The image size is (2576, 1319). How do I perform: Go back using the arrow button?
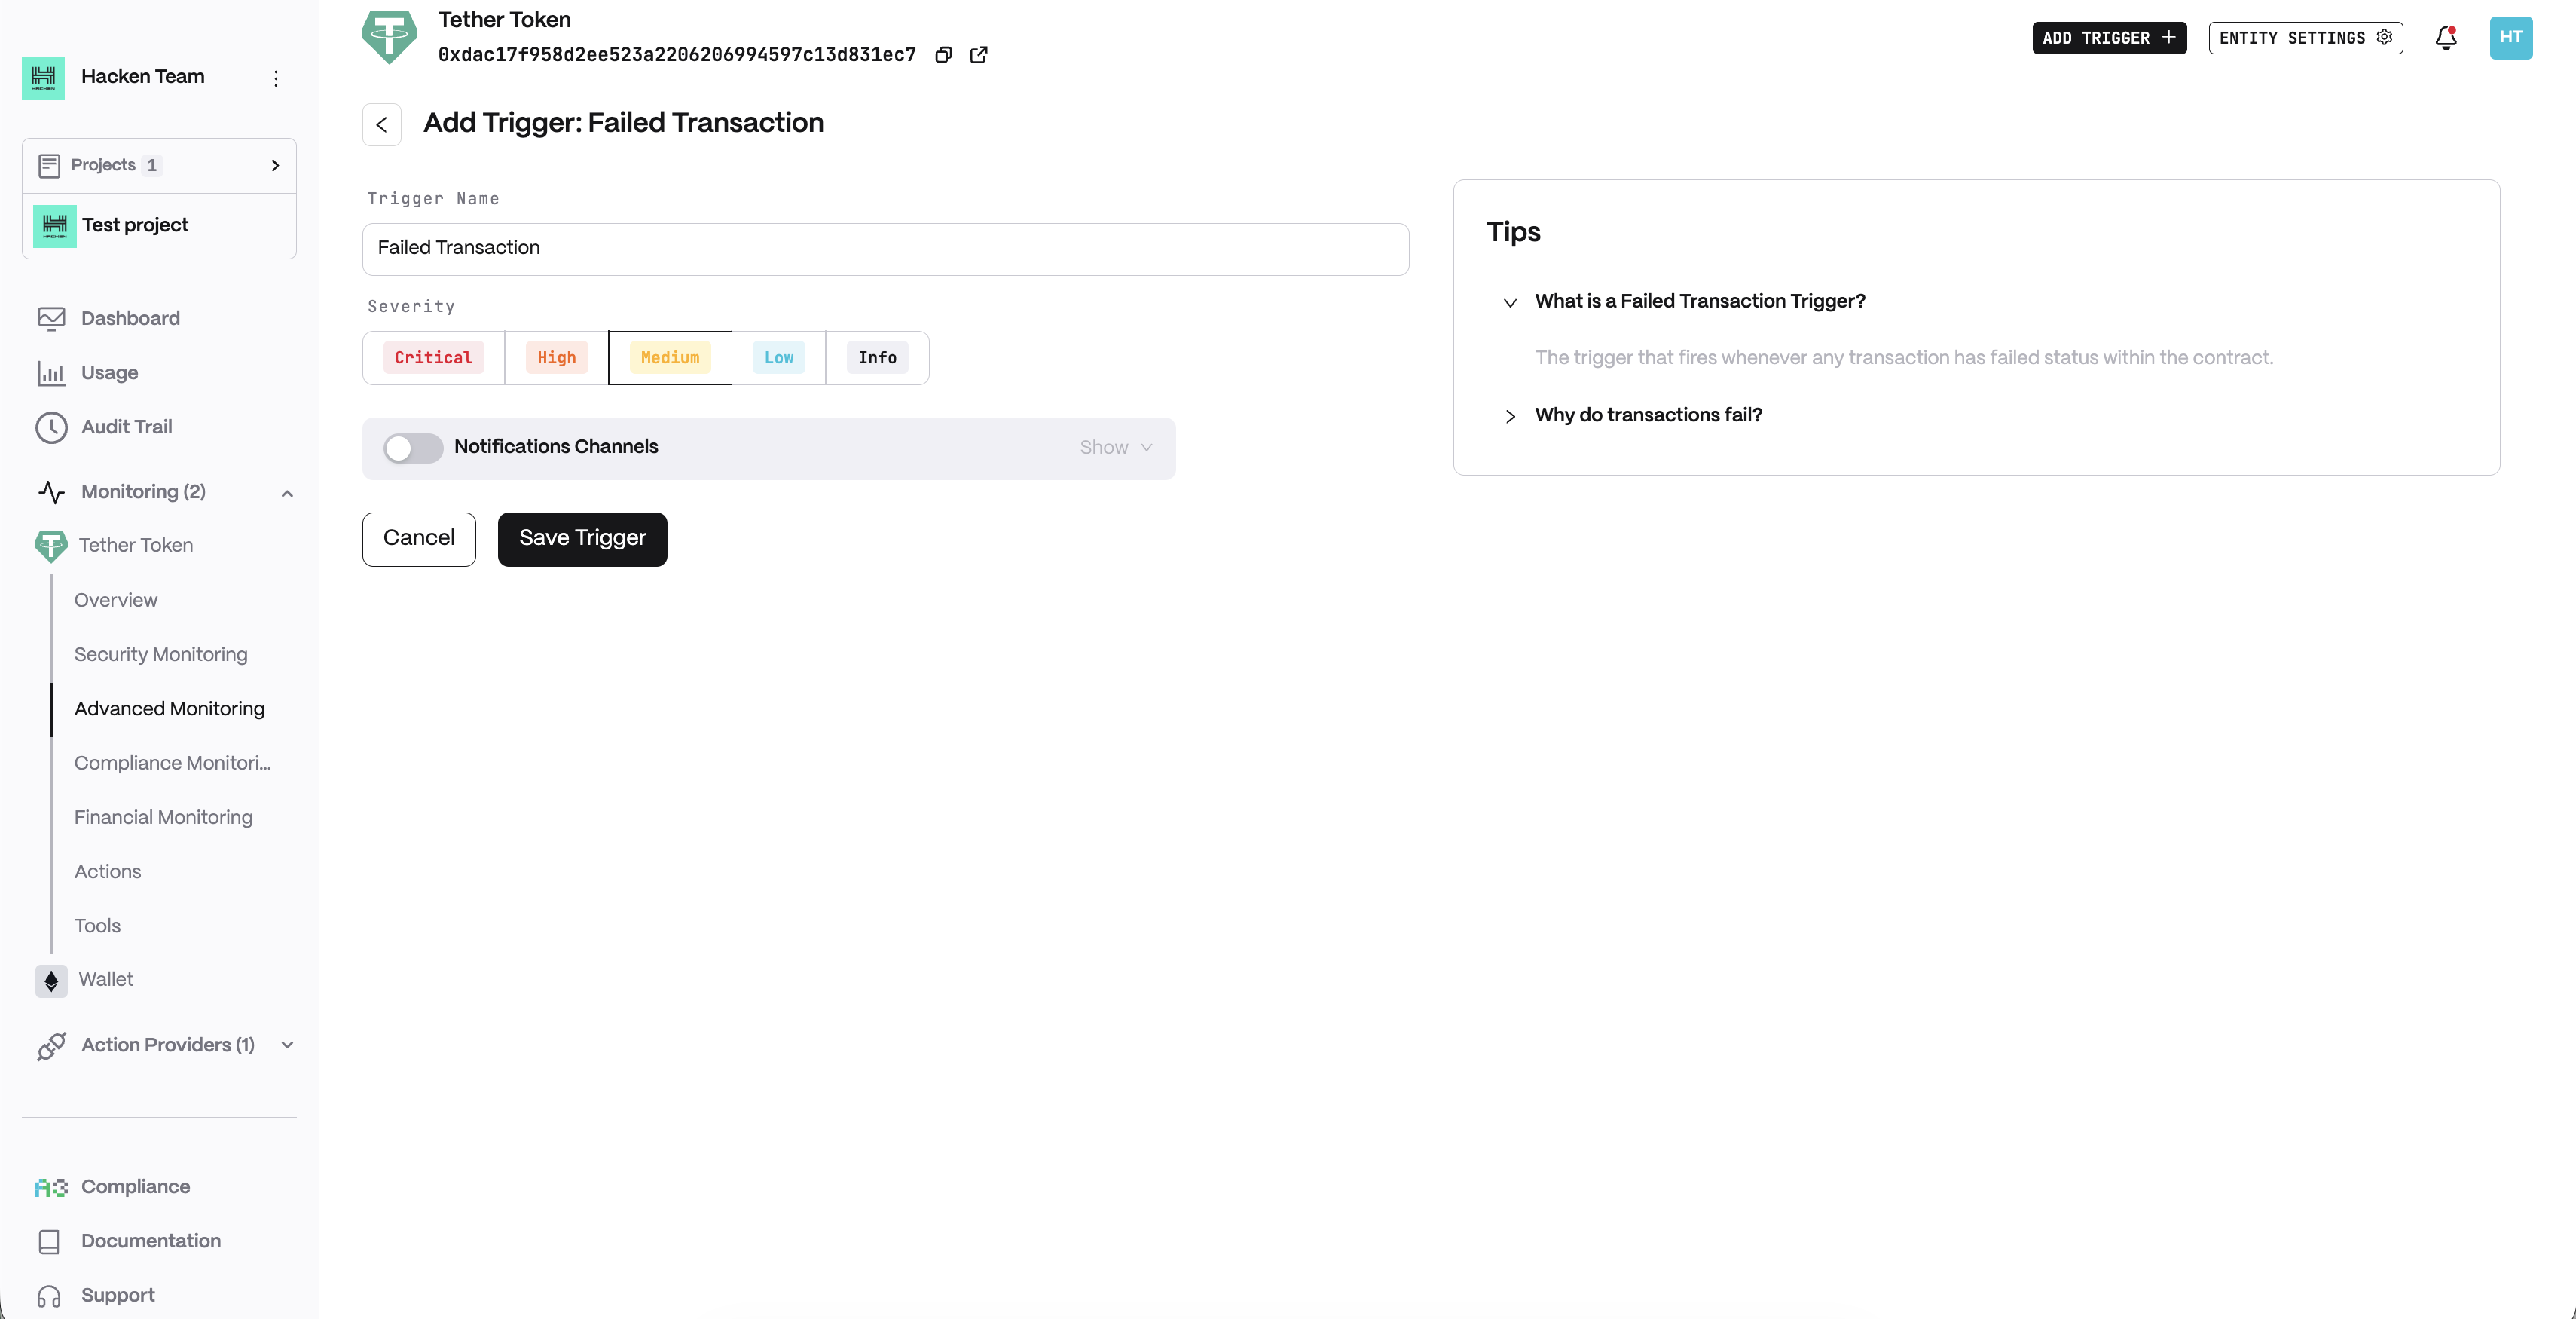tap(381, 125)
